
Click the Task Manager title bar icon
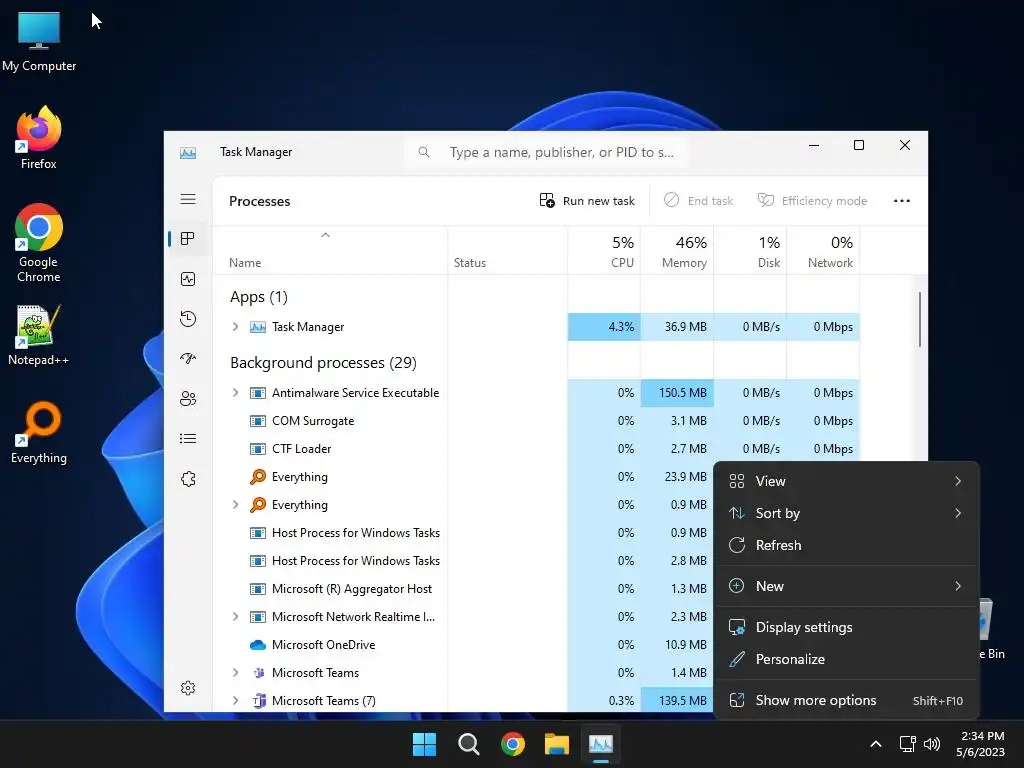click(x=188, y=153)
